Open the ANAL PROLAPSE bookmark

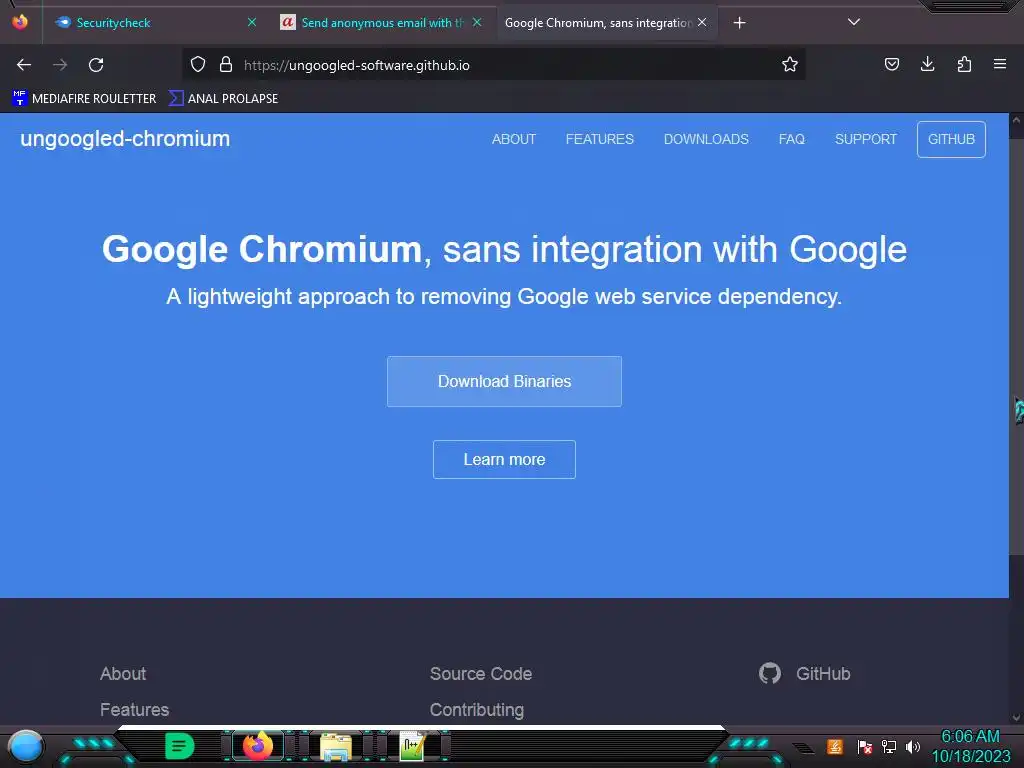pyautogui.click(x=223, y=99)
